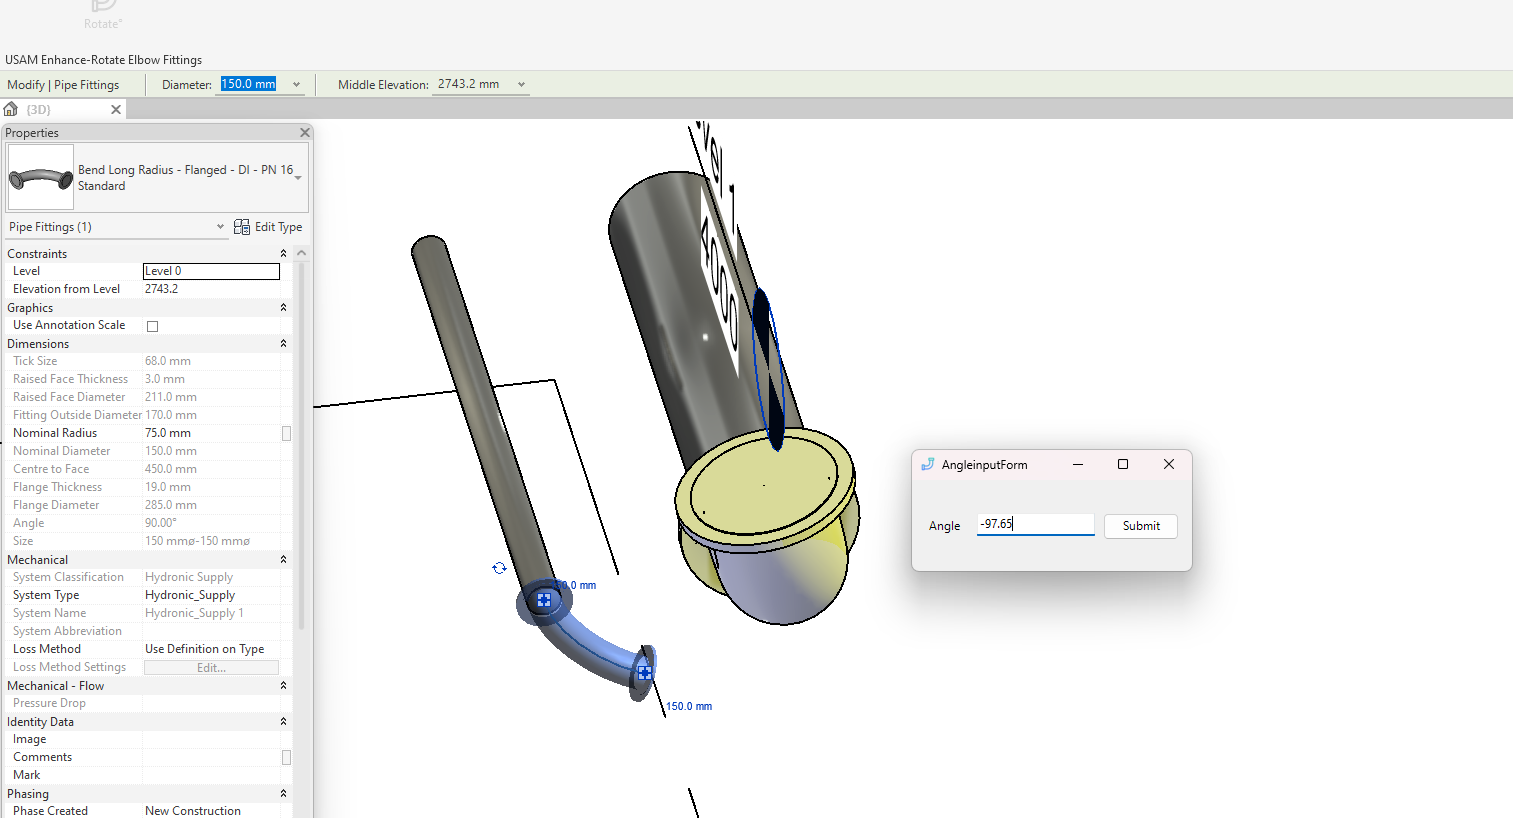The height and width of the screenshot is (818, 1513).
Task: Maximize the AngleinputForm dialog
Action: pos(1123,464)
